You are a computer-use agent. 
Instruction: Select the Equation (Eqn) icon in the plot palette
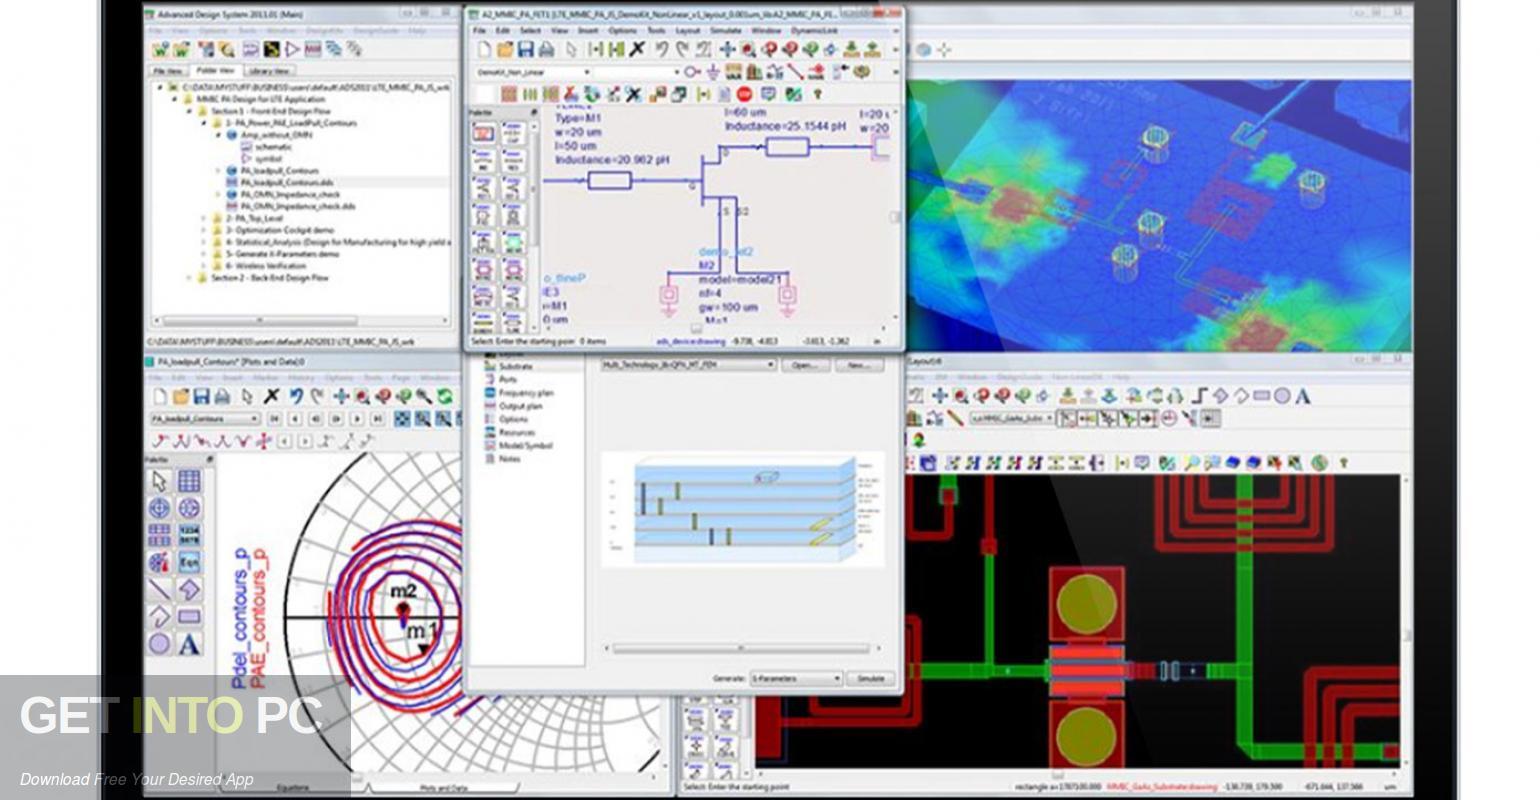pos(190,561)
